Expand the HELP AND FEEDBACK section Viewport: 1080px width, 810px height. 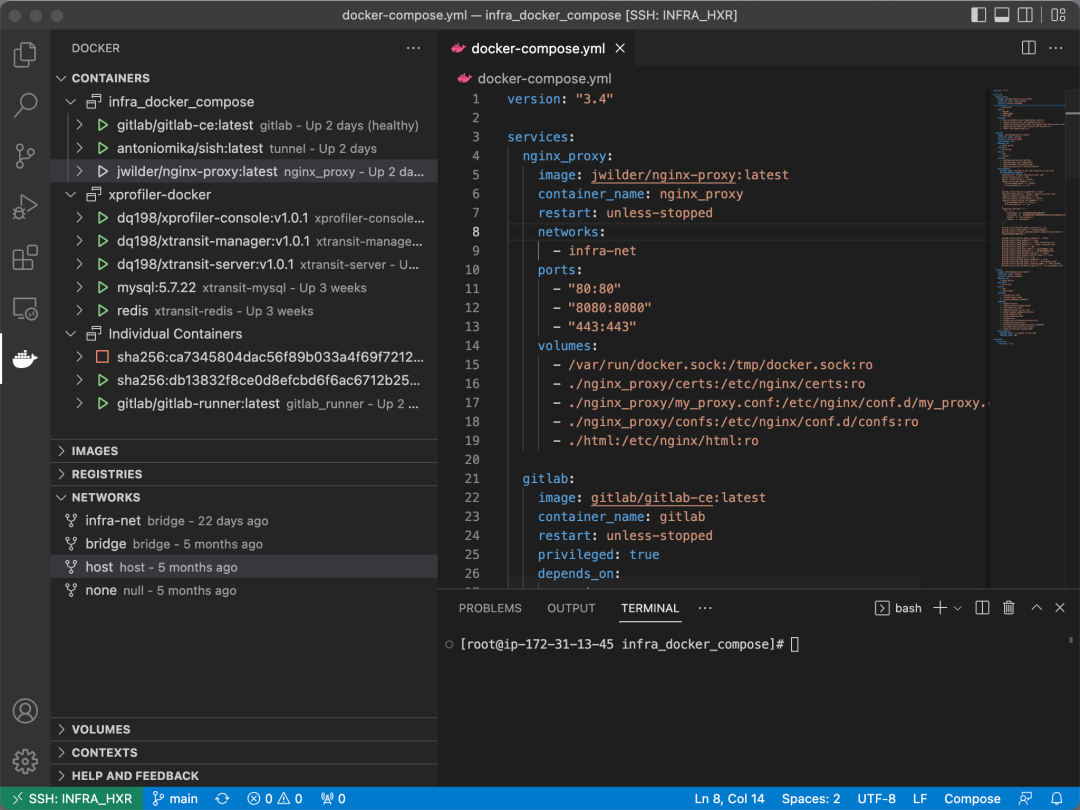(244, 776)
